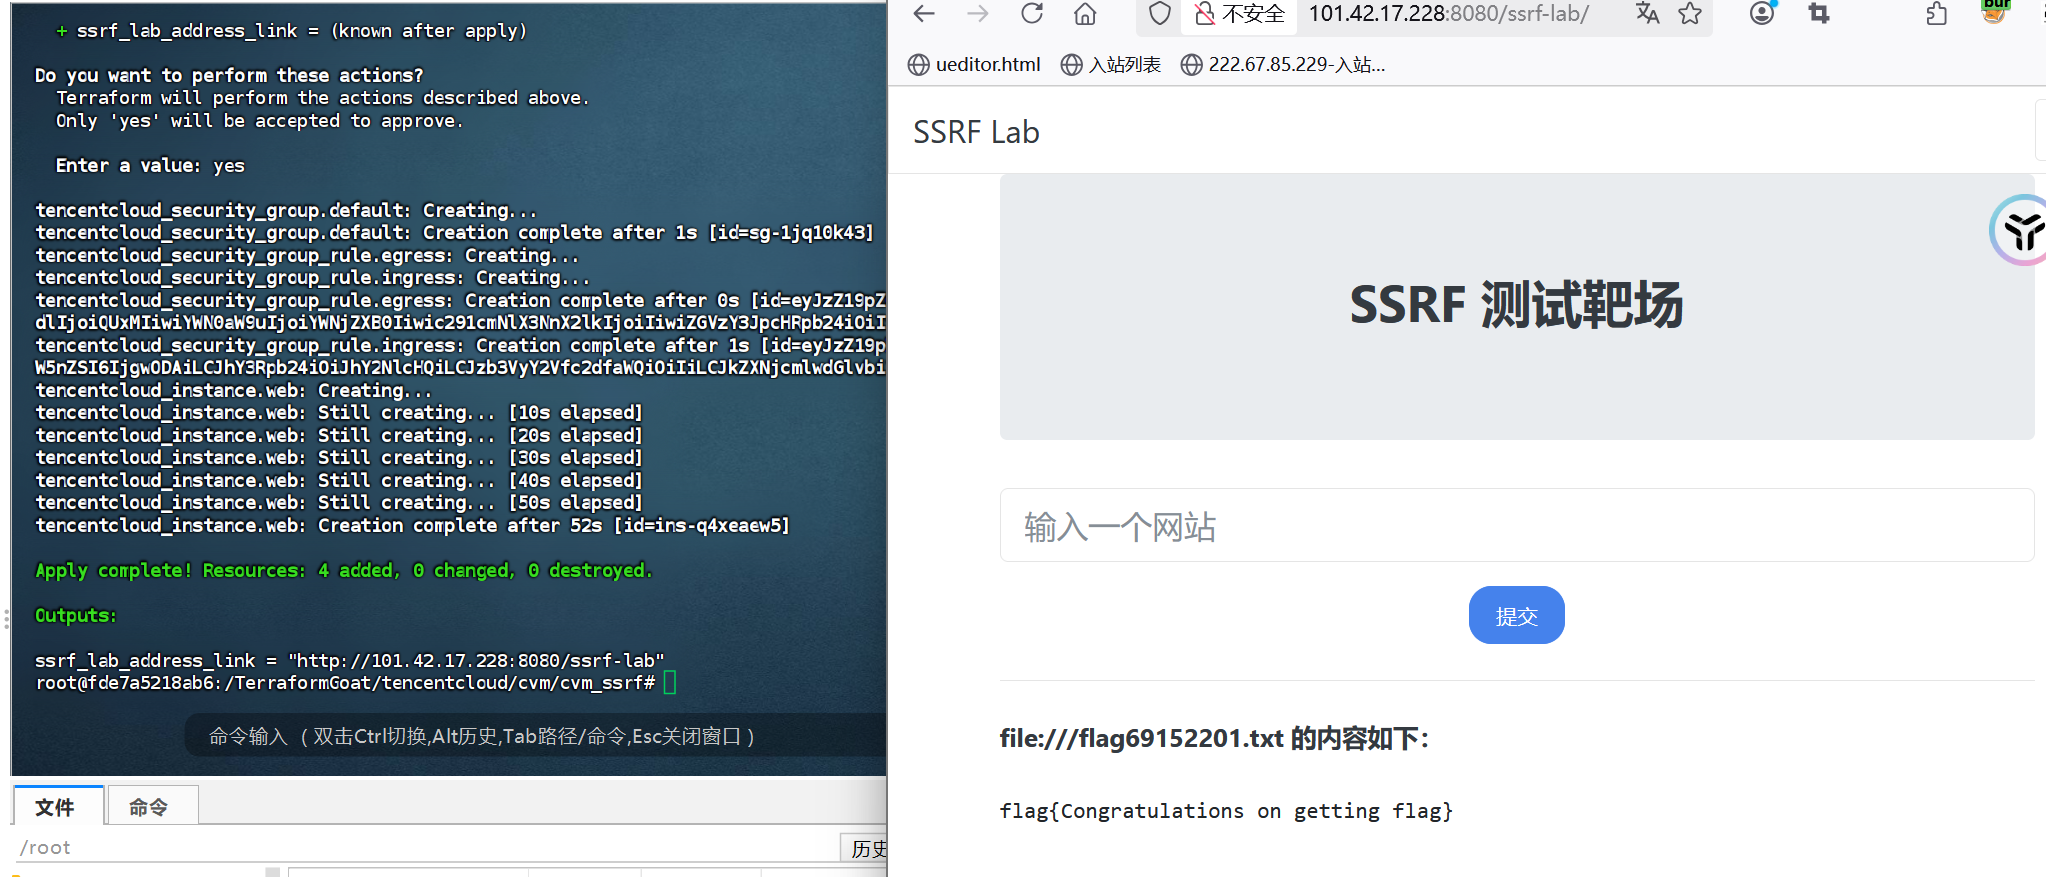Go to the browser home page
Viewport: 2046px width, 877px height.
click(x=1085, y=14)
